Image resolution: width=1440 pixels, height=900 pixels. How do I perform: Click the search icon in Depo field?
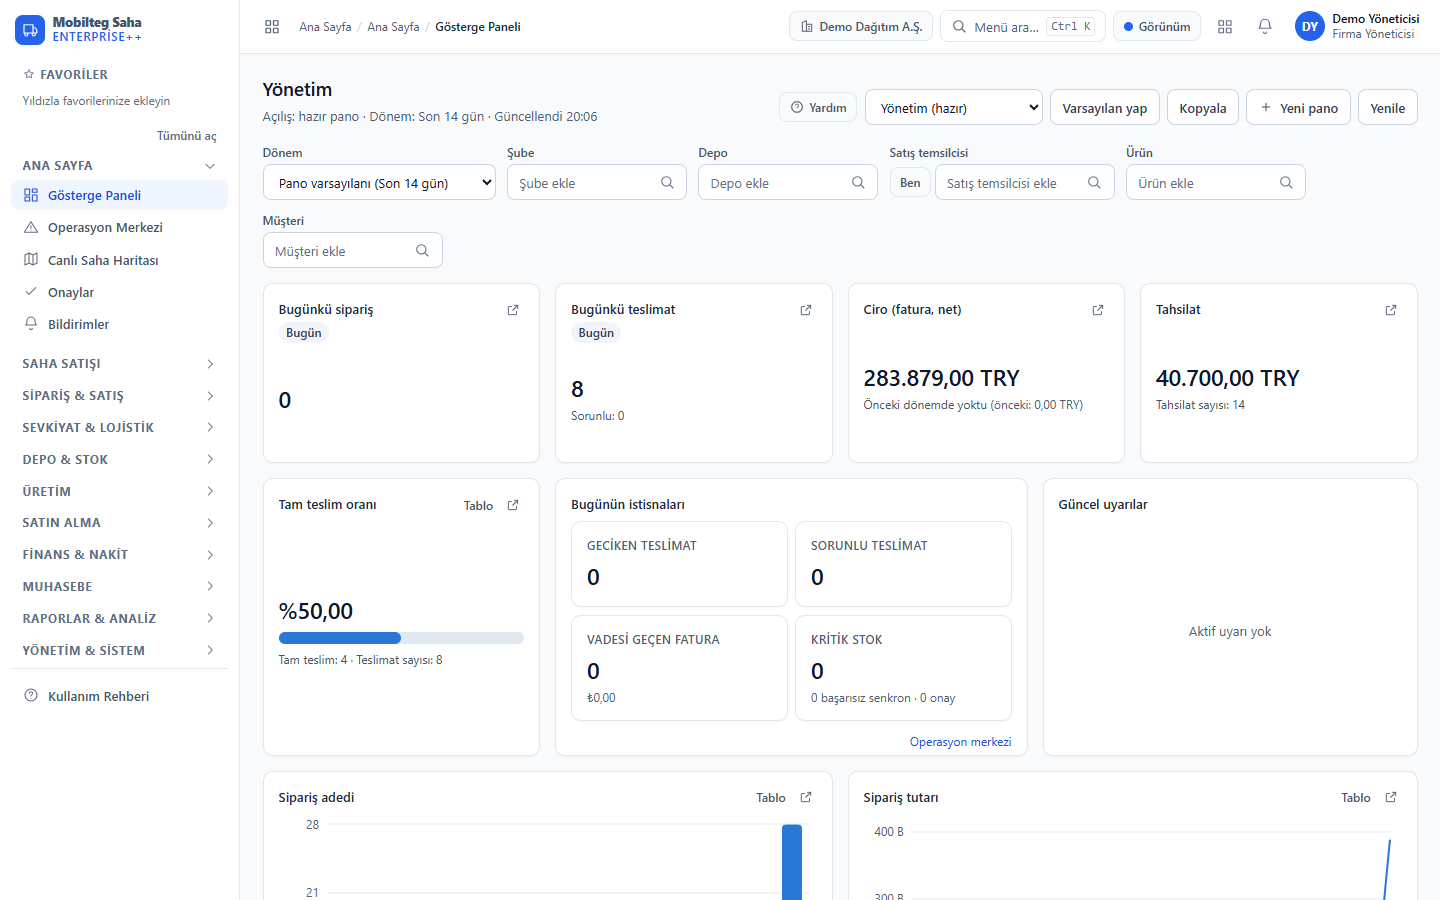pos(858,182)
